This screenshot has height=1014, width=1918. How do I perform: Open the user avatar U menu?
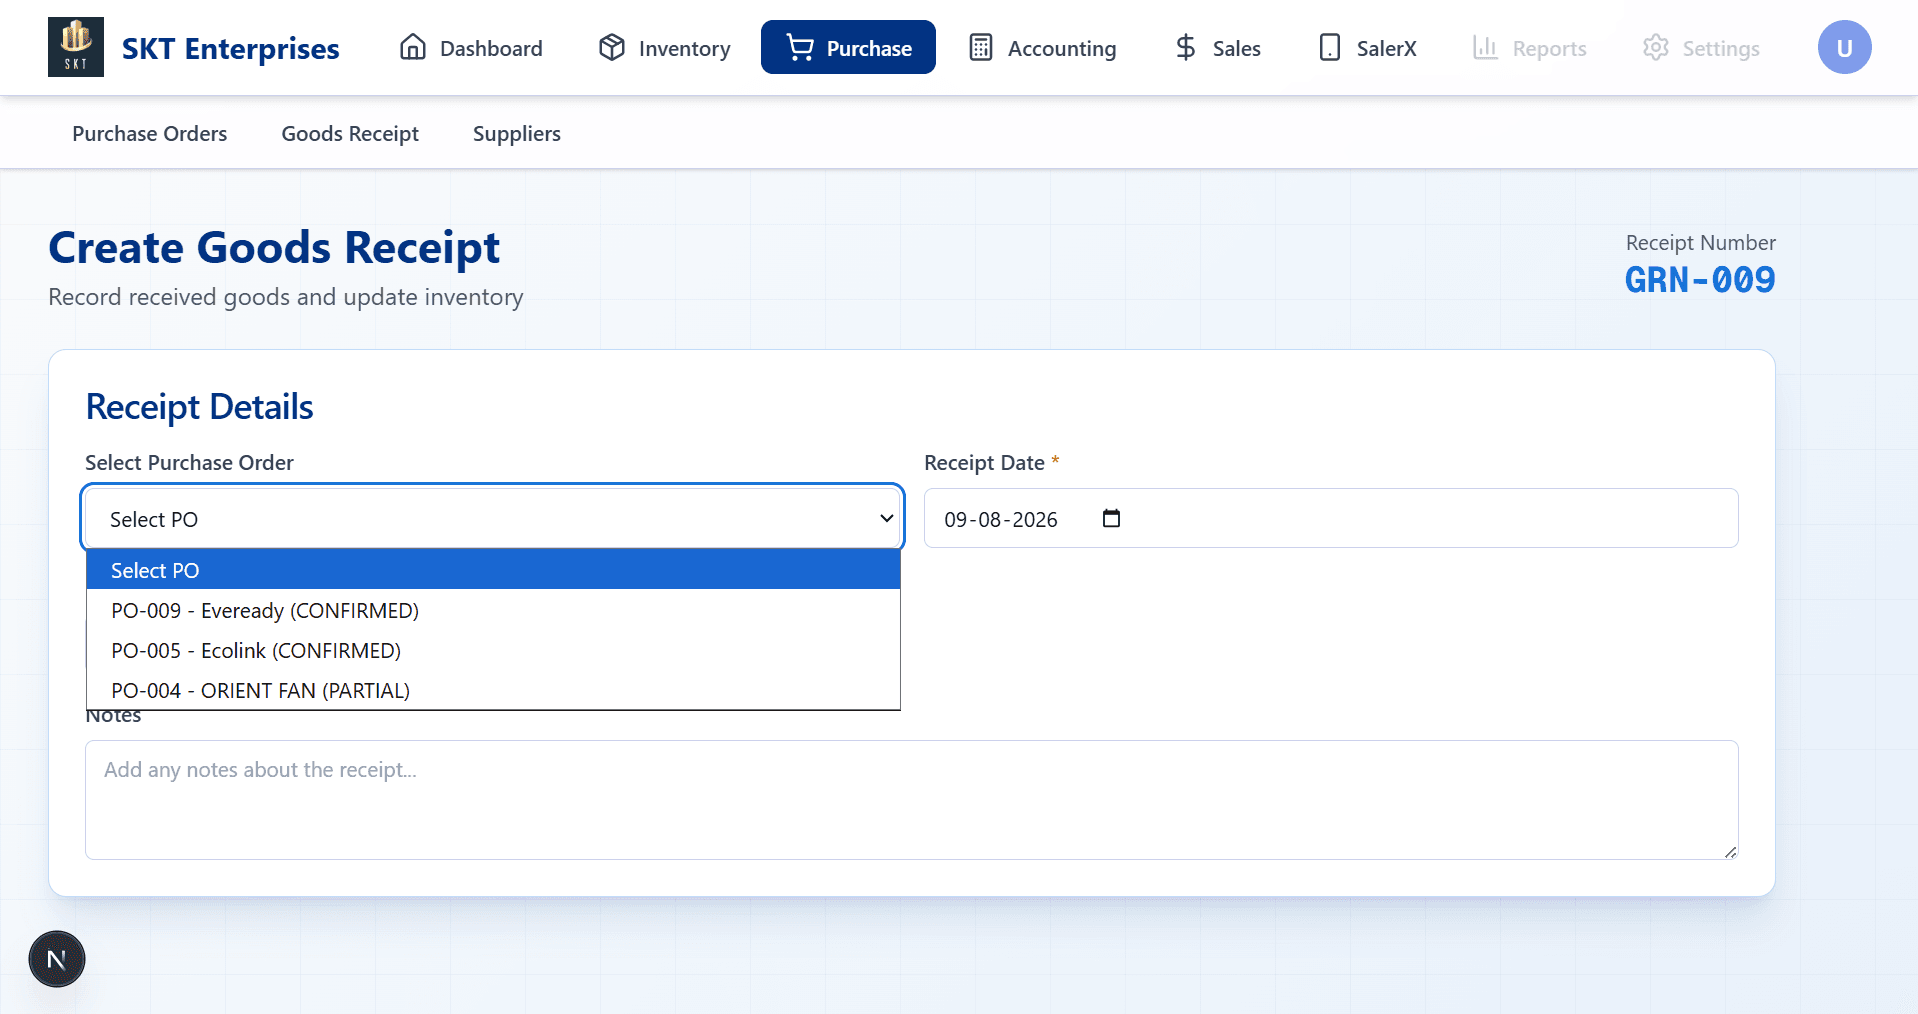point(1844,47)
